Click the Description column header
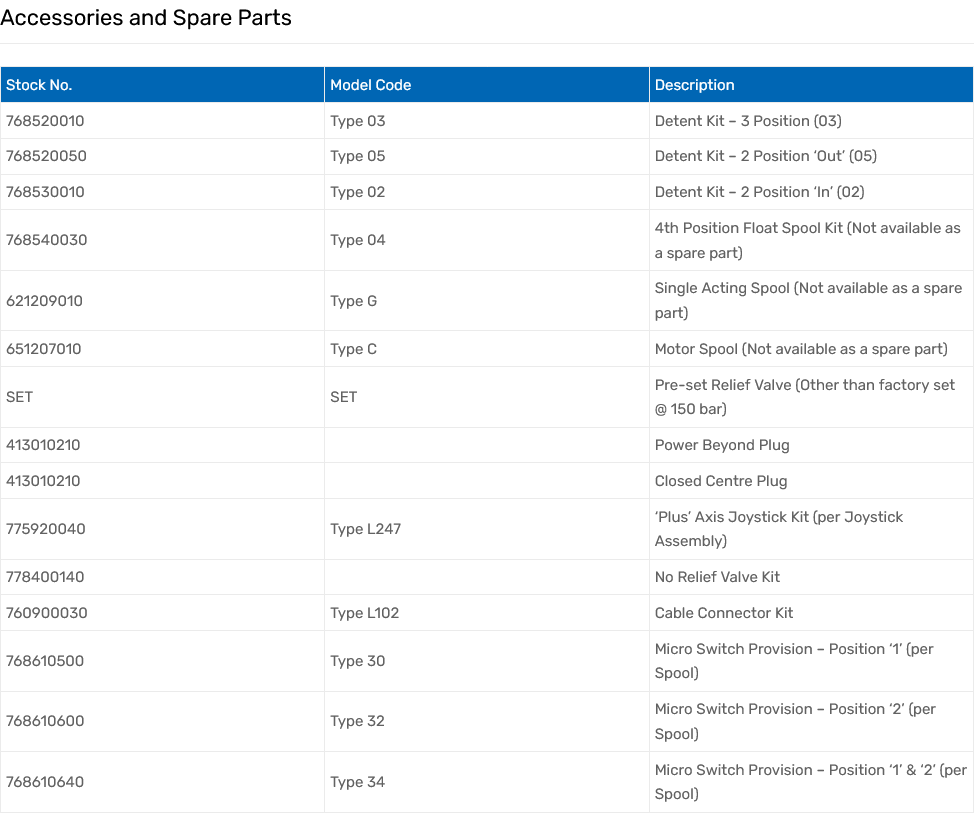The height and width of the screenshot is (813, 974). 694,85
